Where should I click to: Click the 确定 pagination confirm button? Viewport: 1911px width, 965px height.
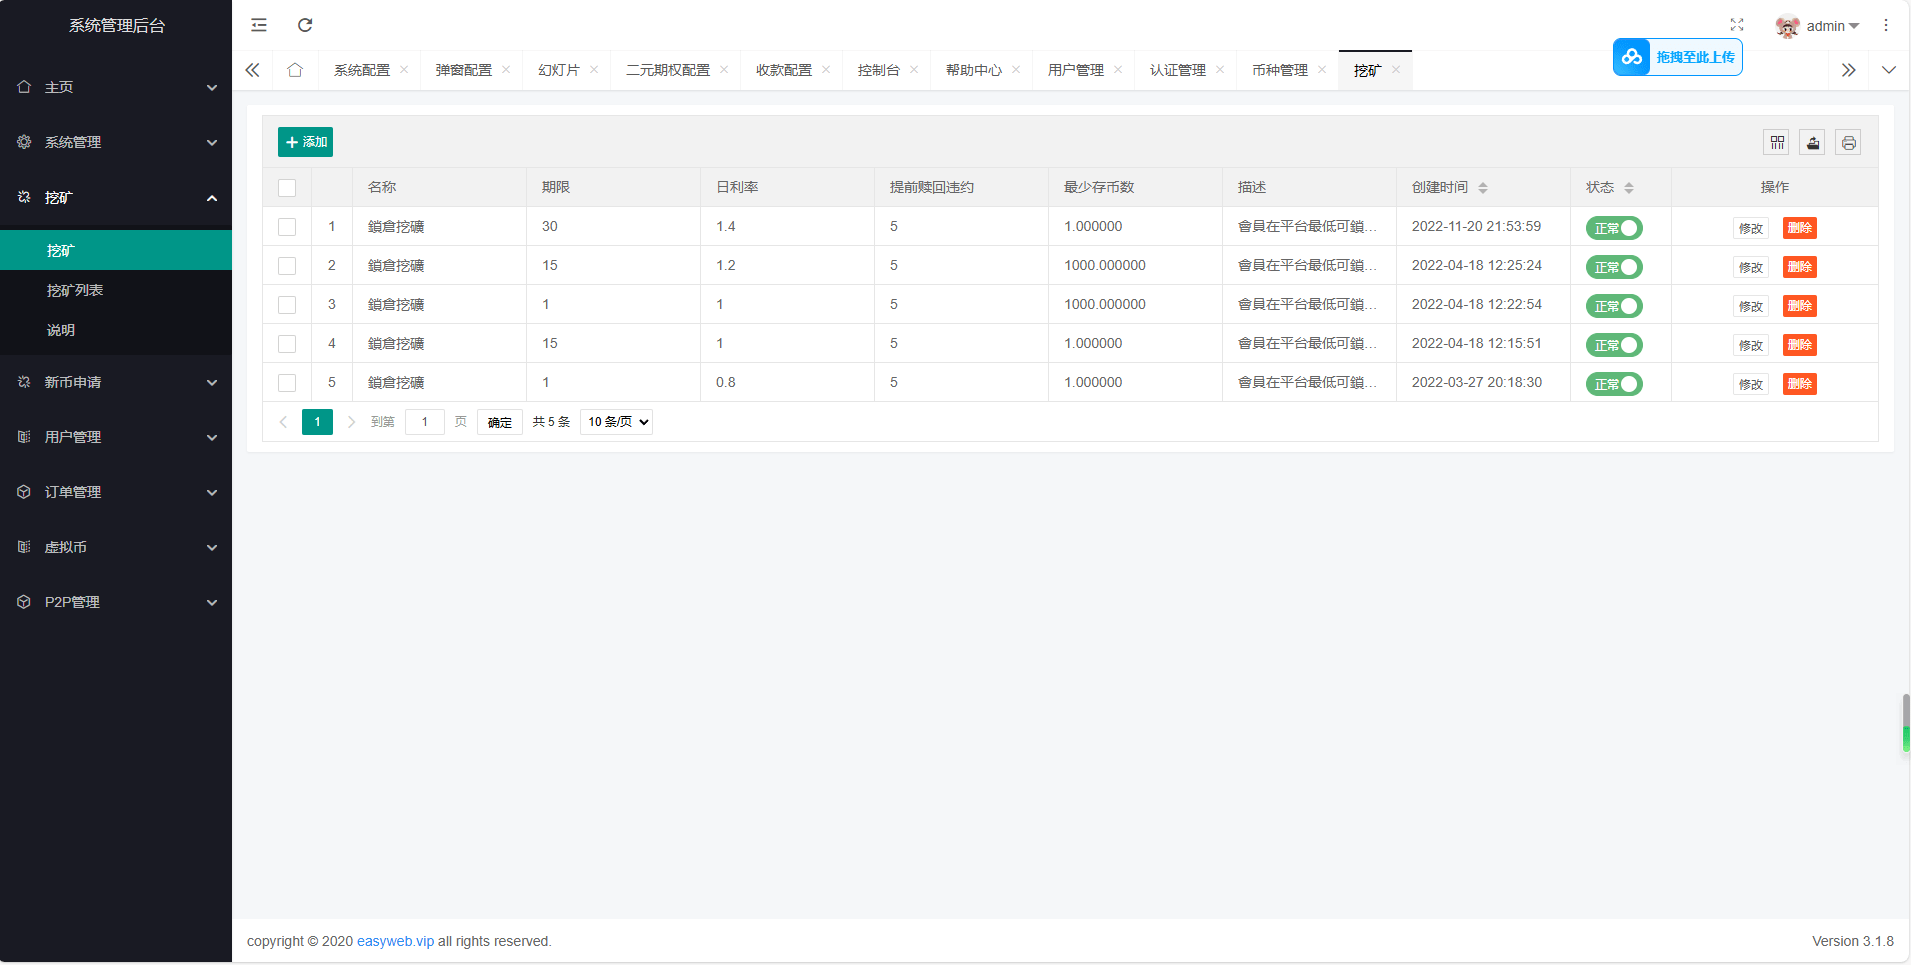point(500,422)
